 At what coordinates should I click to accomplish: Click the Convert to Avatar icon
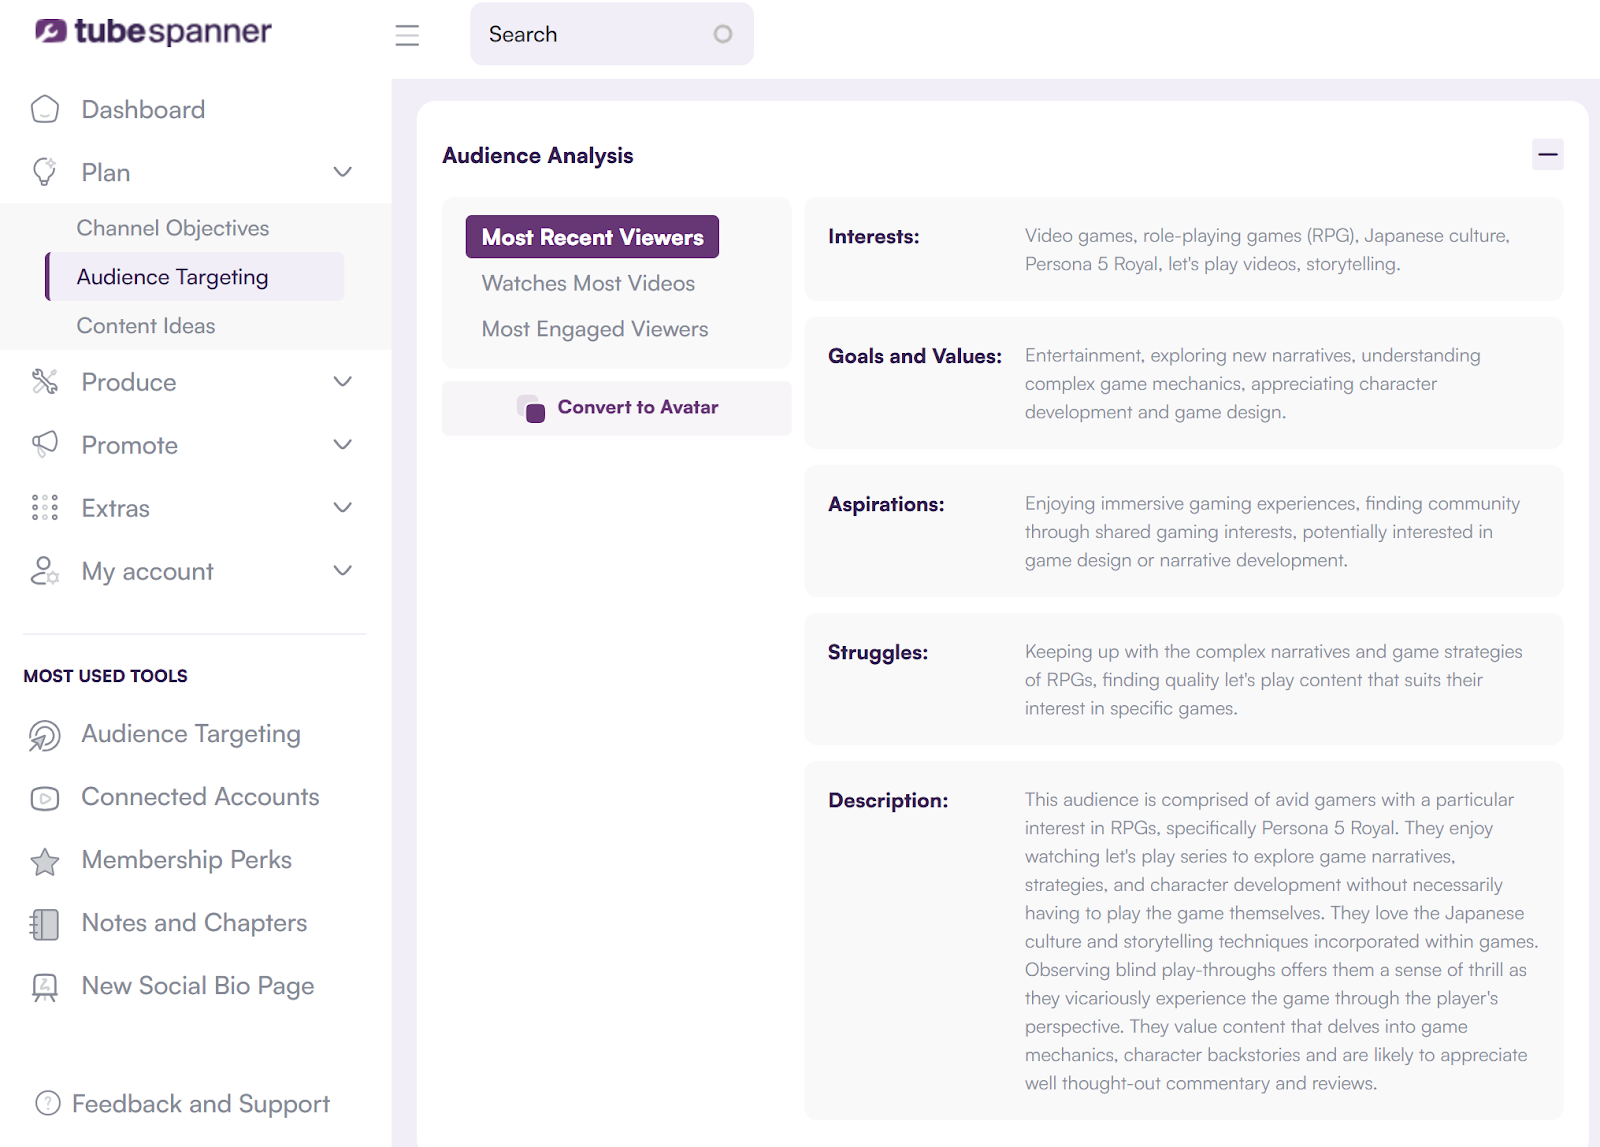tap(531, 408)
